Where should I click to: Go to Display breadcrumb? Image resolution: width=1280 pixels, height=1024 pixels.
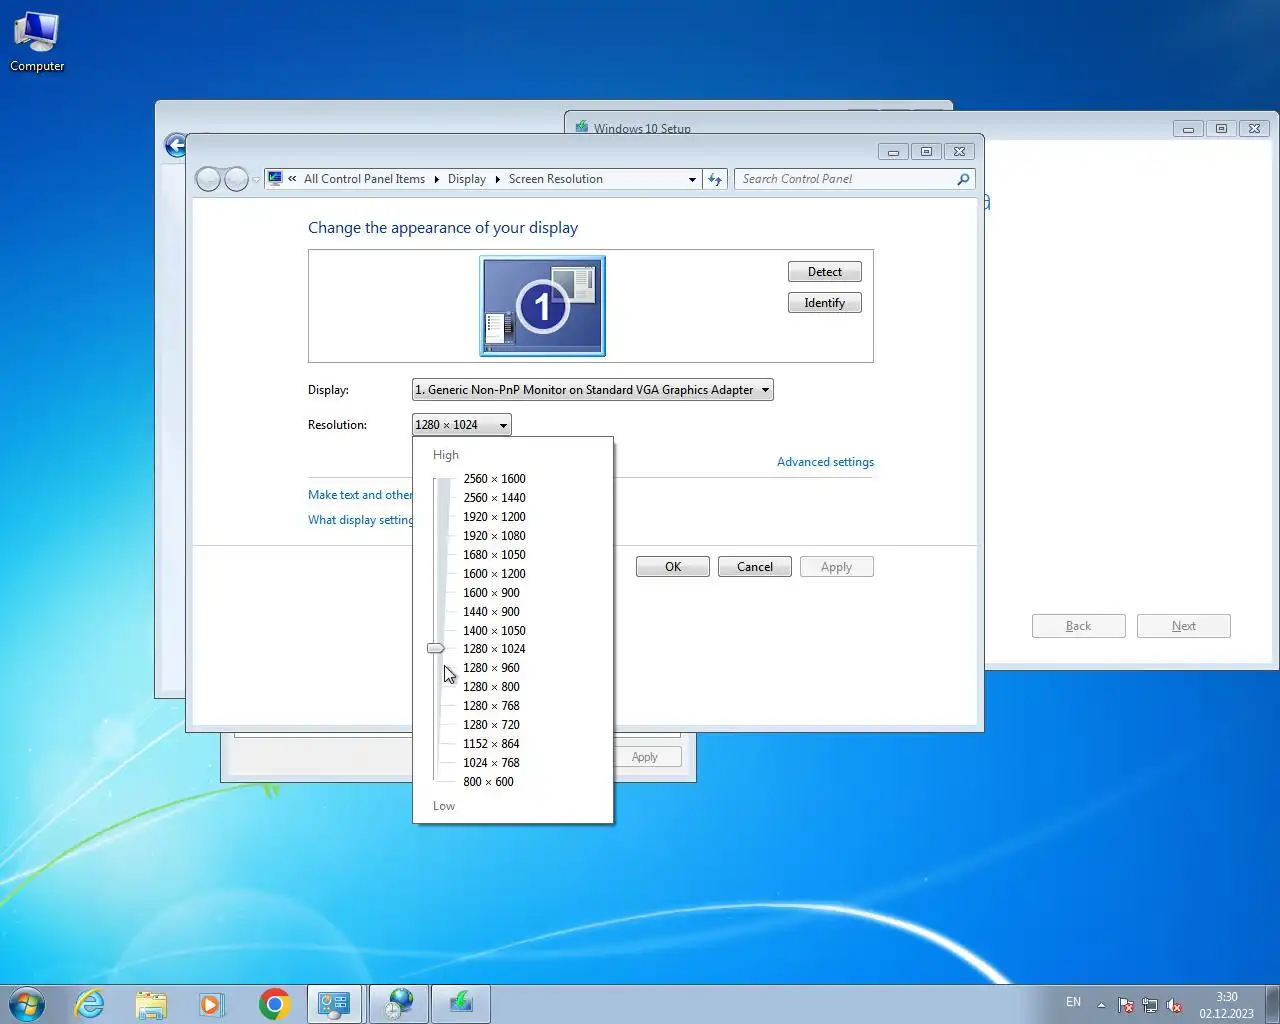pyautogui.click(x=466, y=179)
